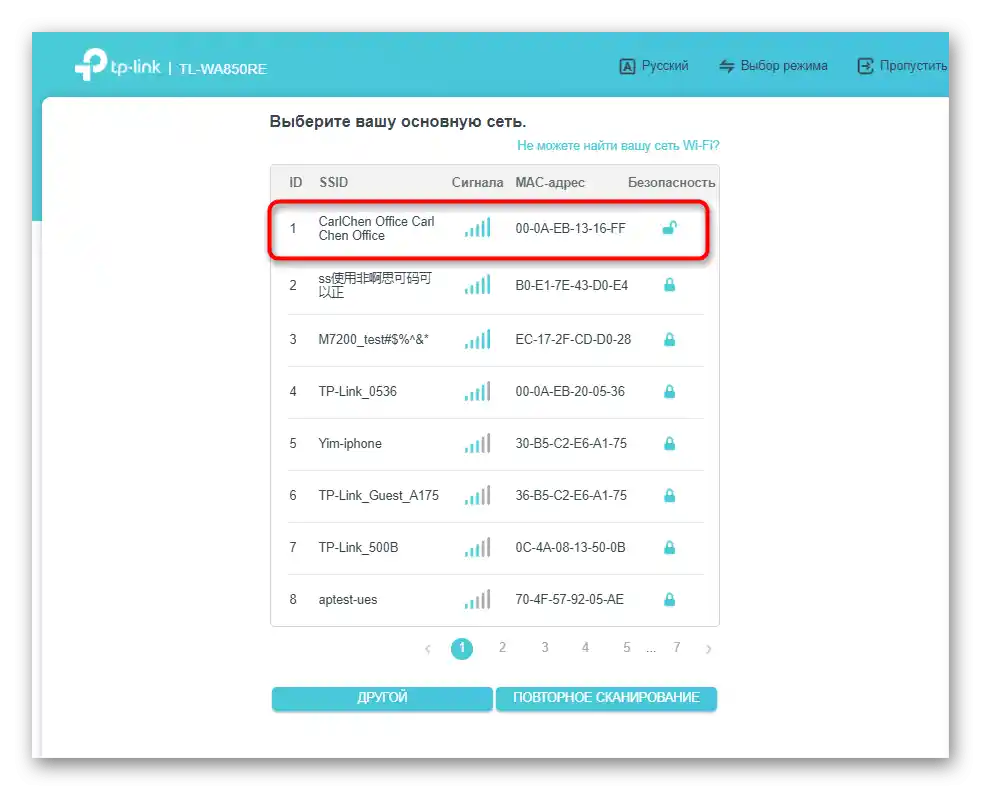
Task: Click the MAC-адрес column header
Action: coord(550,183)
